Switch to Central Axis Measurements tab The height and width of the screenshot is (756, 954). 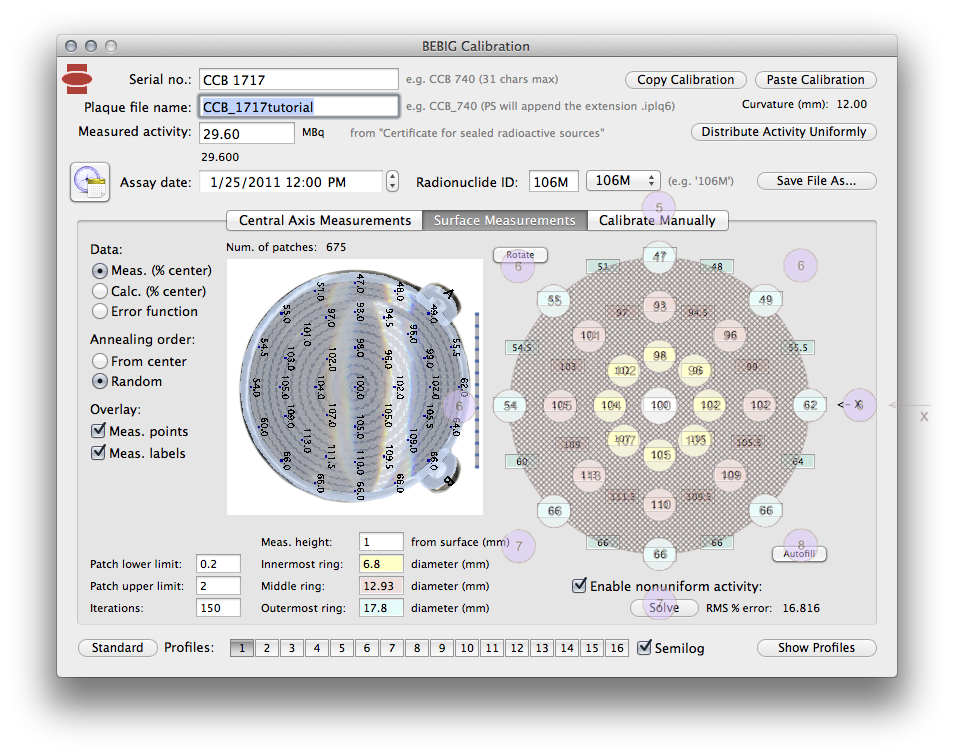pyautogui.click(x=324, y=220)
